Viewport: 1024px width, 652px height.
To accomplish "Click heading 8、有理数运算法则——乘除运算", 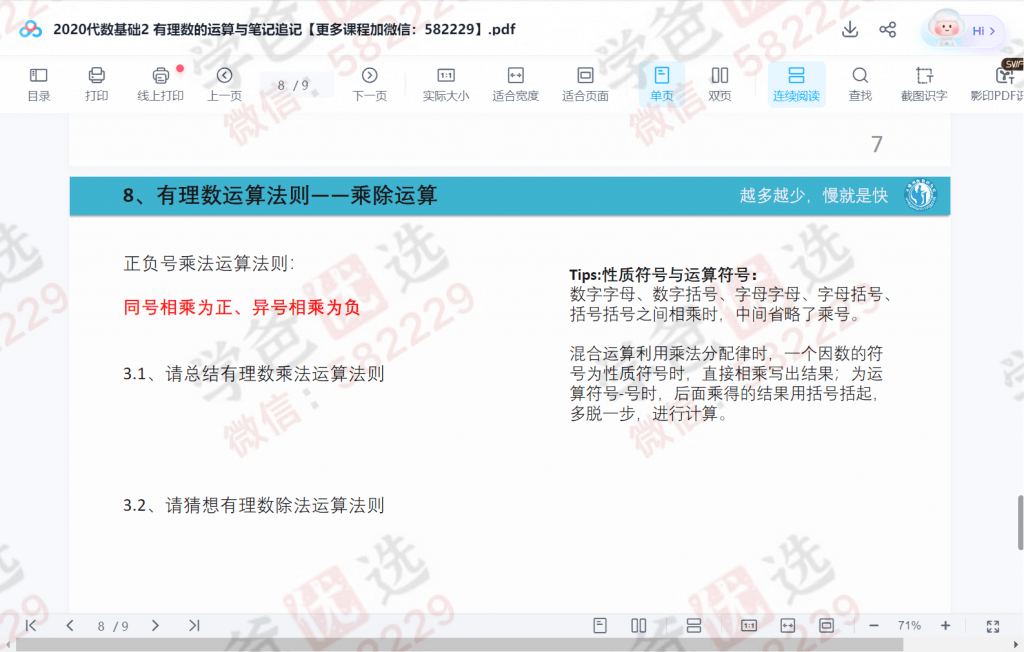I will tap(280, 195).
